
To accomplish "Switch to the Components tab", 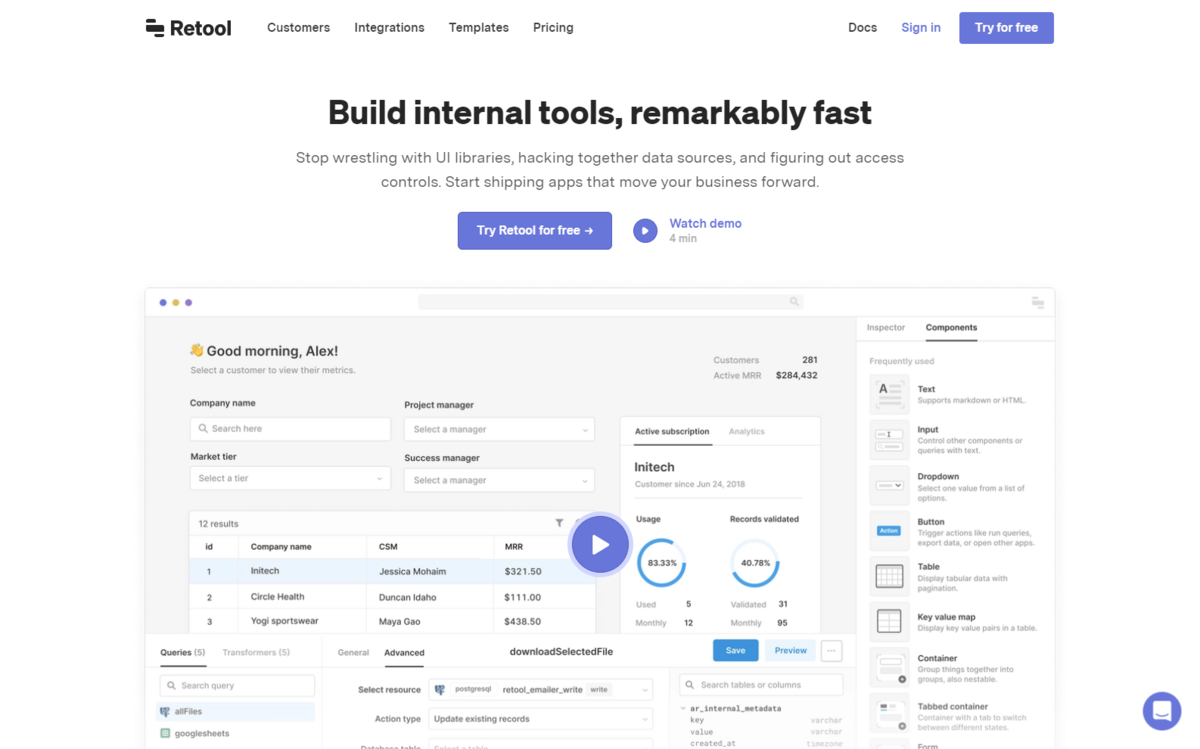I will pyautogui.click(x=951, y=328).
